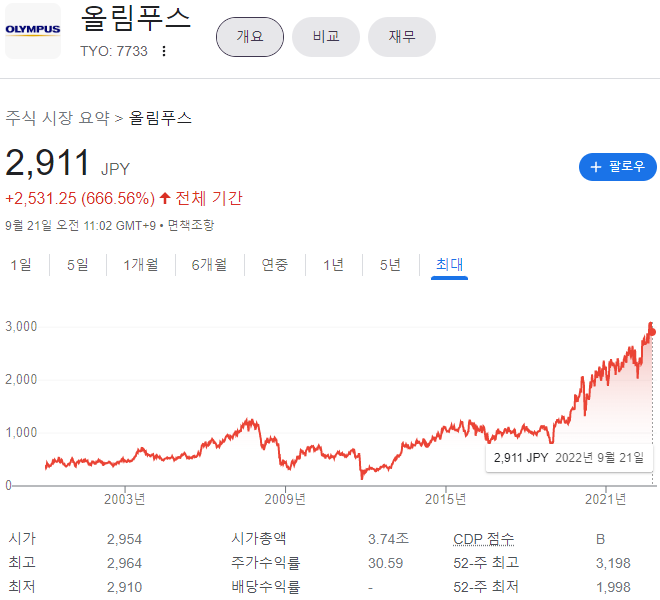Open the three-dot menu beside TYO: 7733
This screenshot has height=600, width=660.
pyautogui.click(x=164, y=51)
